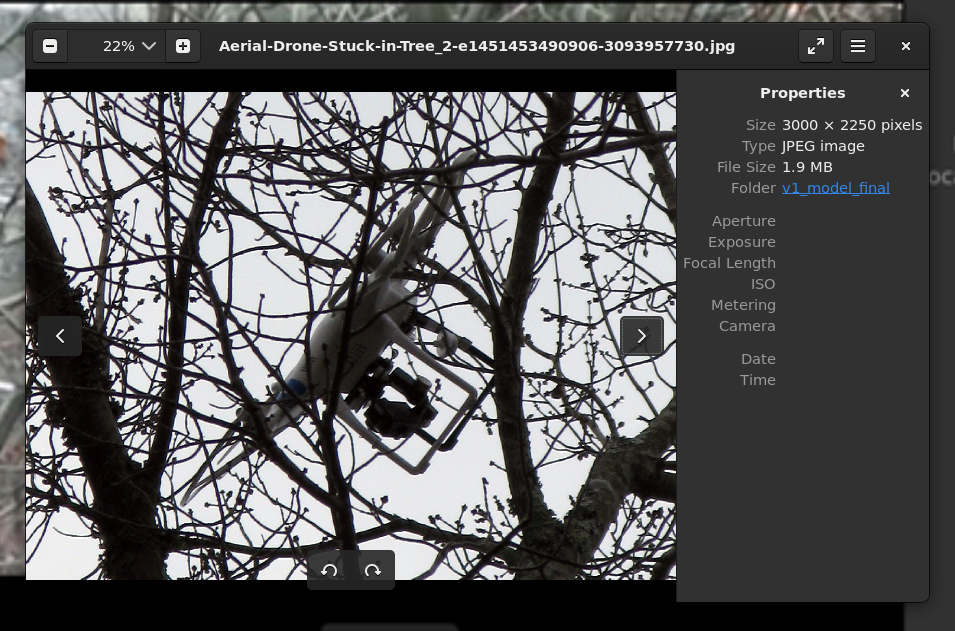Rotate image counter-clockwise
Viewport: 955px width, 631px height.
point(329,571)
